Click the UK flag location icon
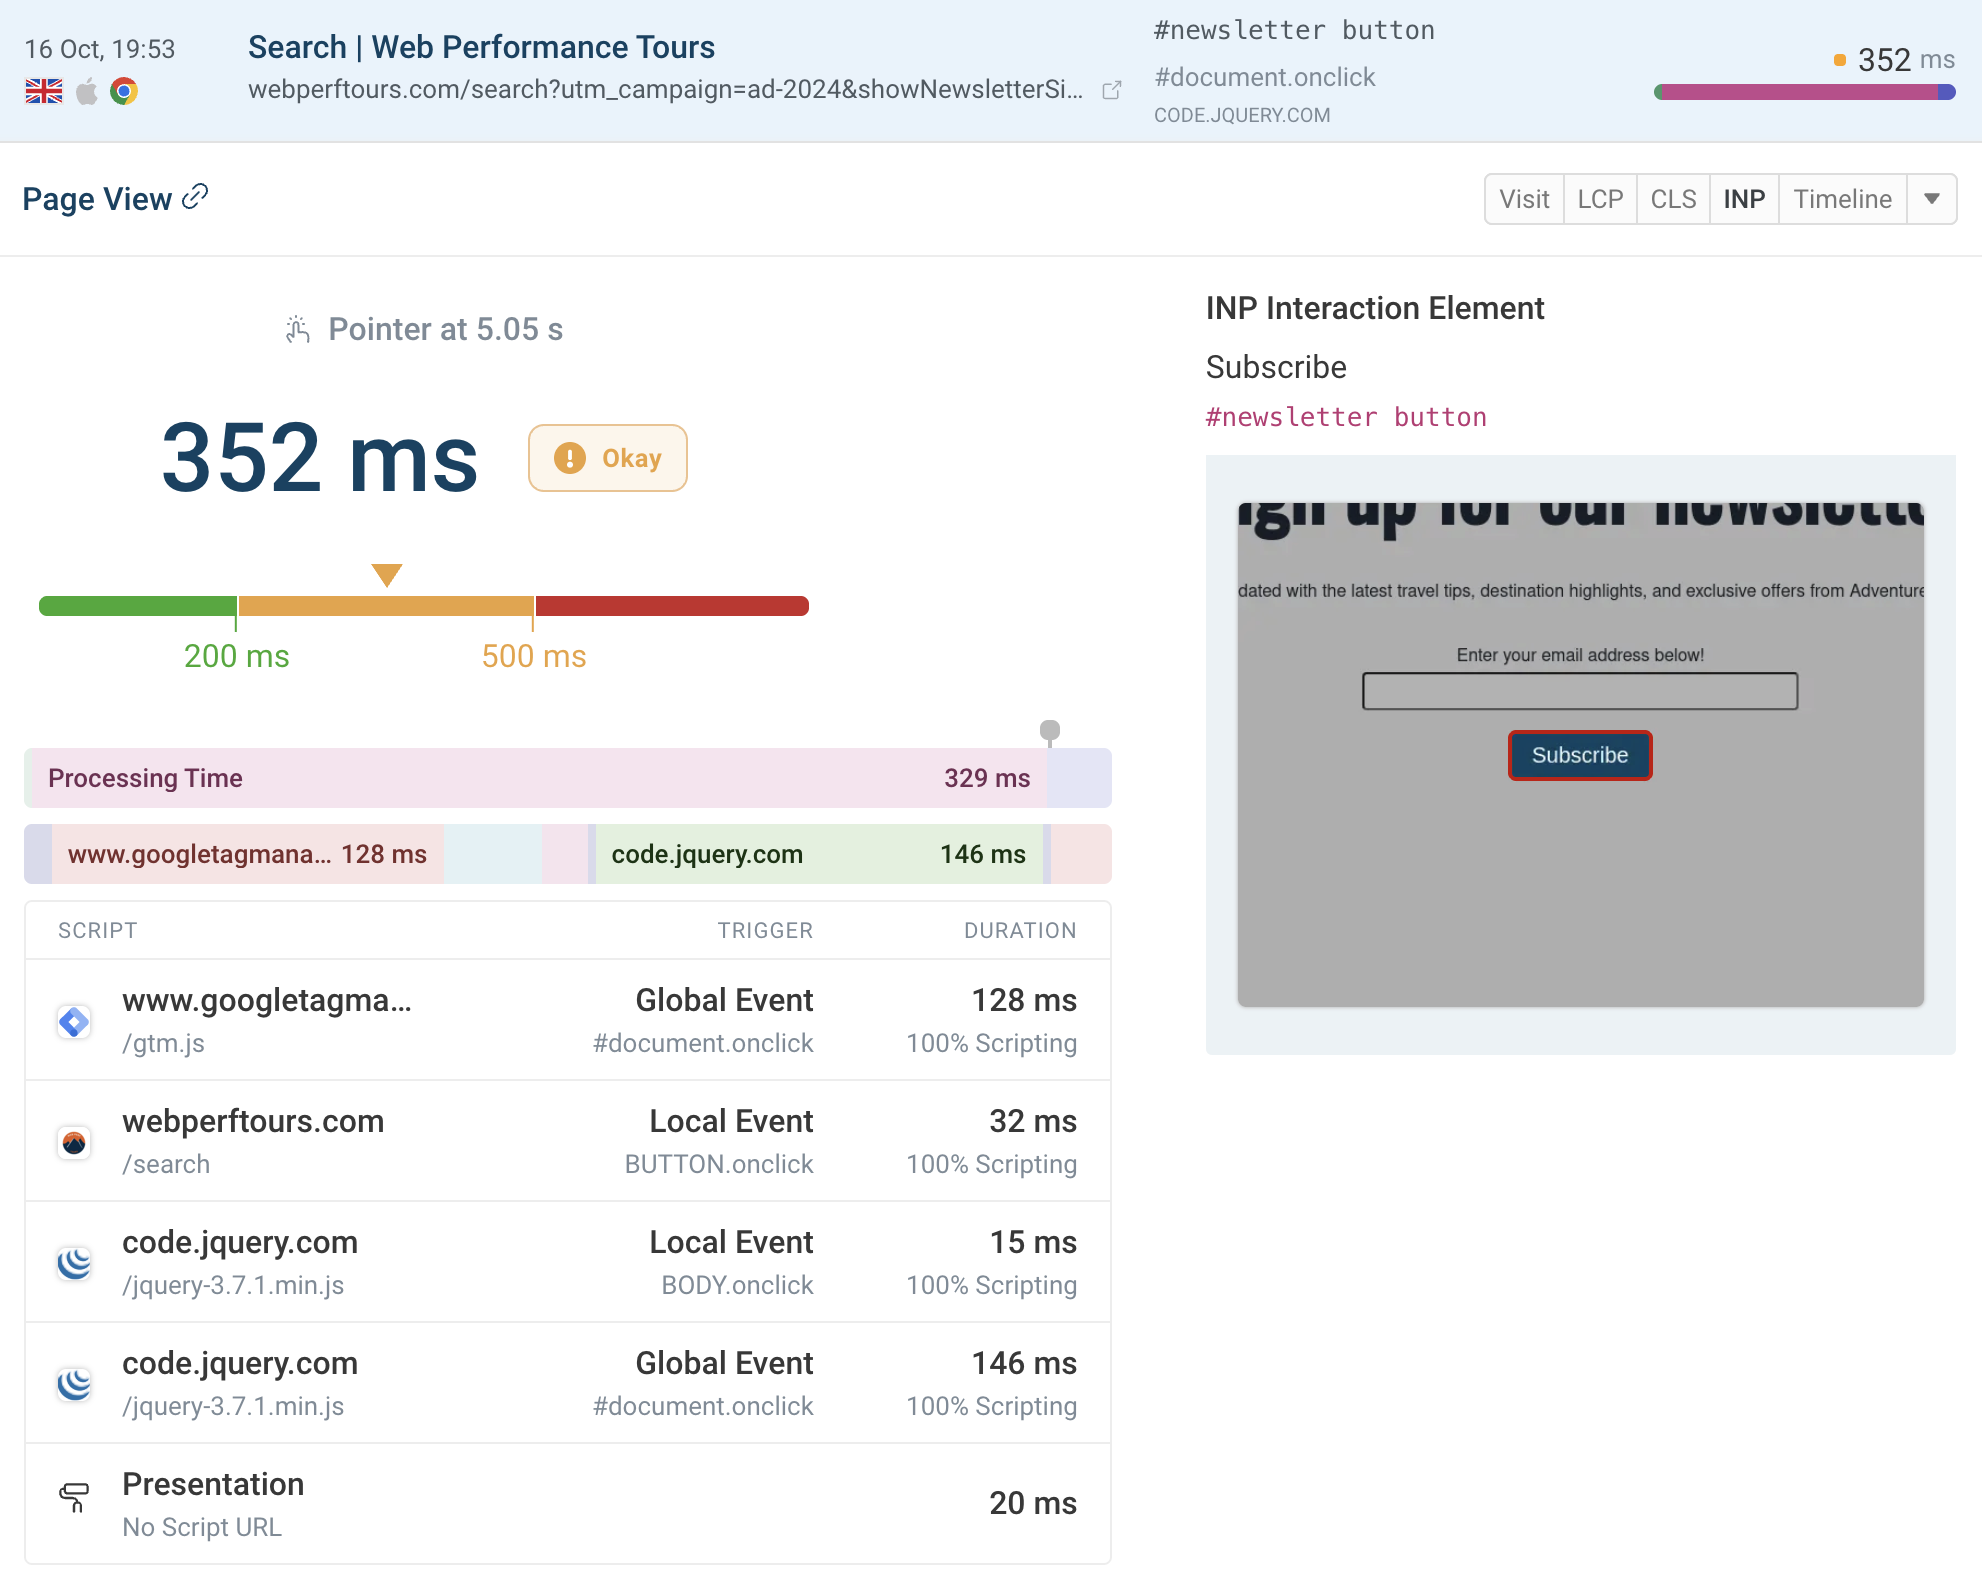The height and width of the screenshot is (1590, 1982). 42,92
